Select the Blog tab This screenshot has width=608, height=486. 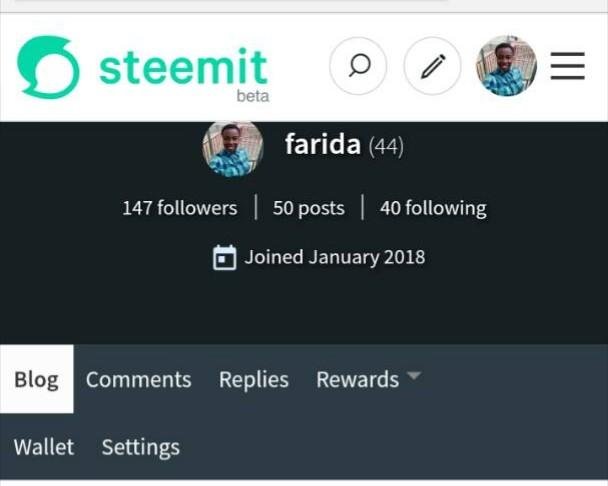(36, 380)
